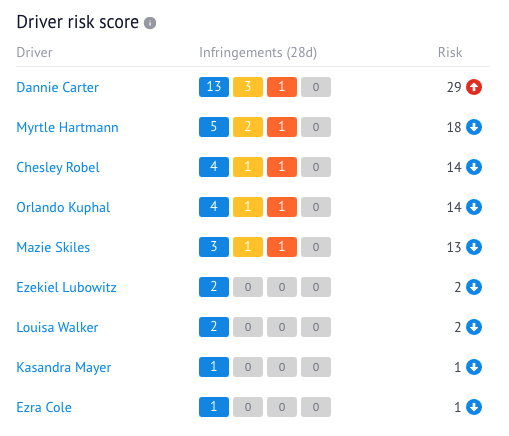Click the down-arrow risk icon for Orlando Kuphal

[474, 207]
